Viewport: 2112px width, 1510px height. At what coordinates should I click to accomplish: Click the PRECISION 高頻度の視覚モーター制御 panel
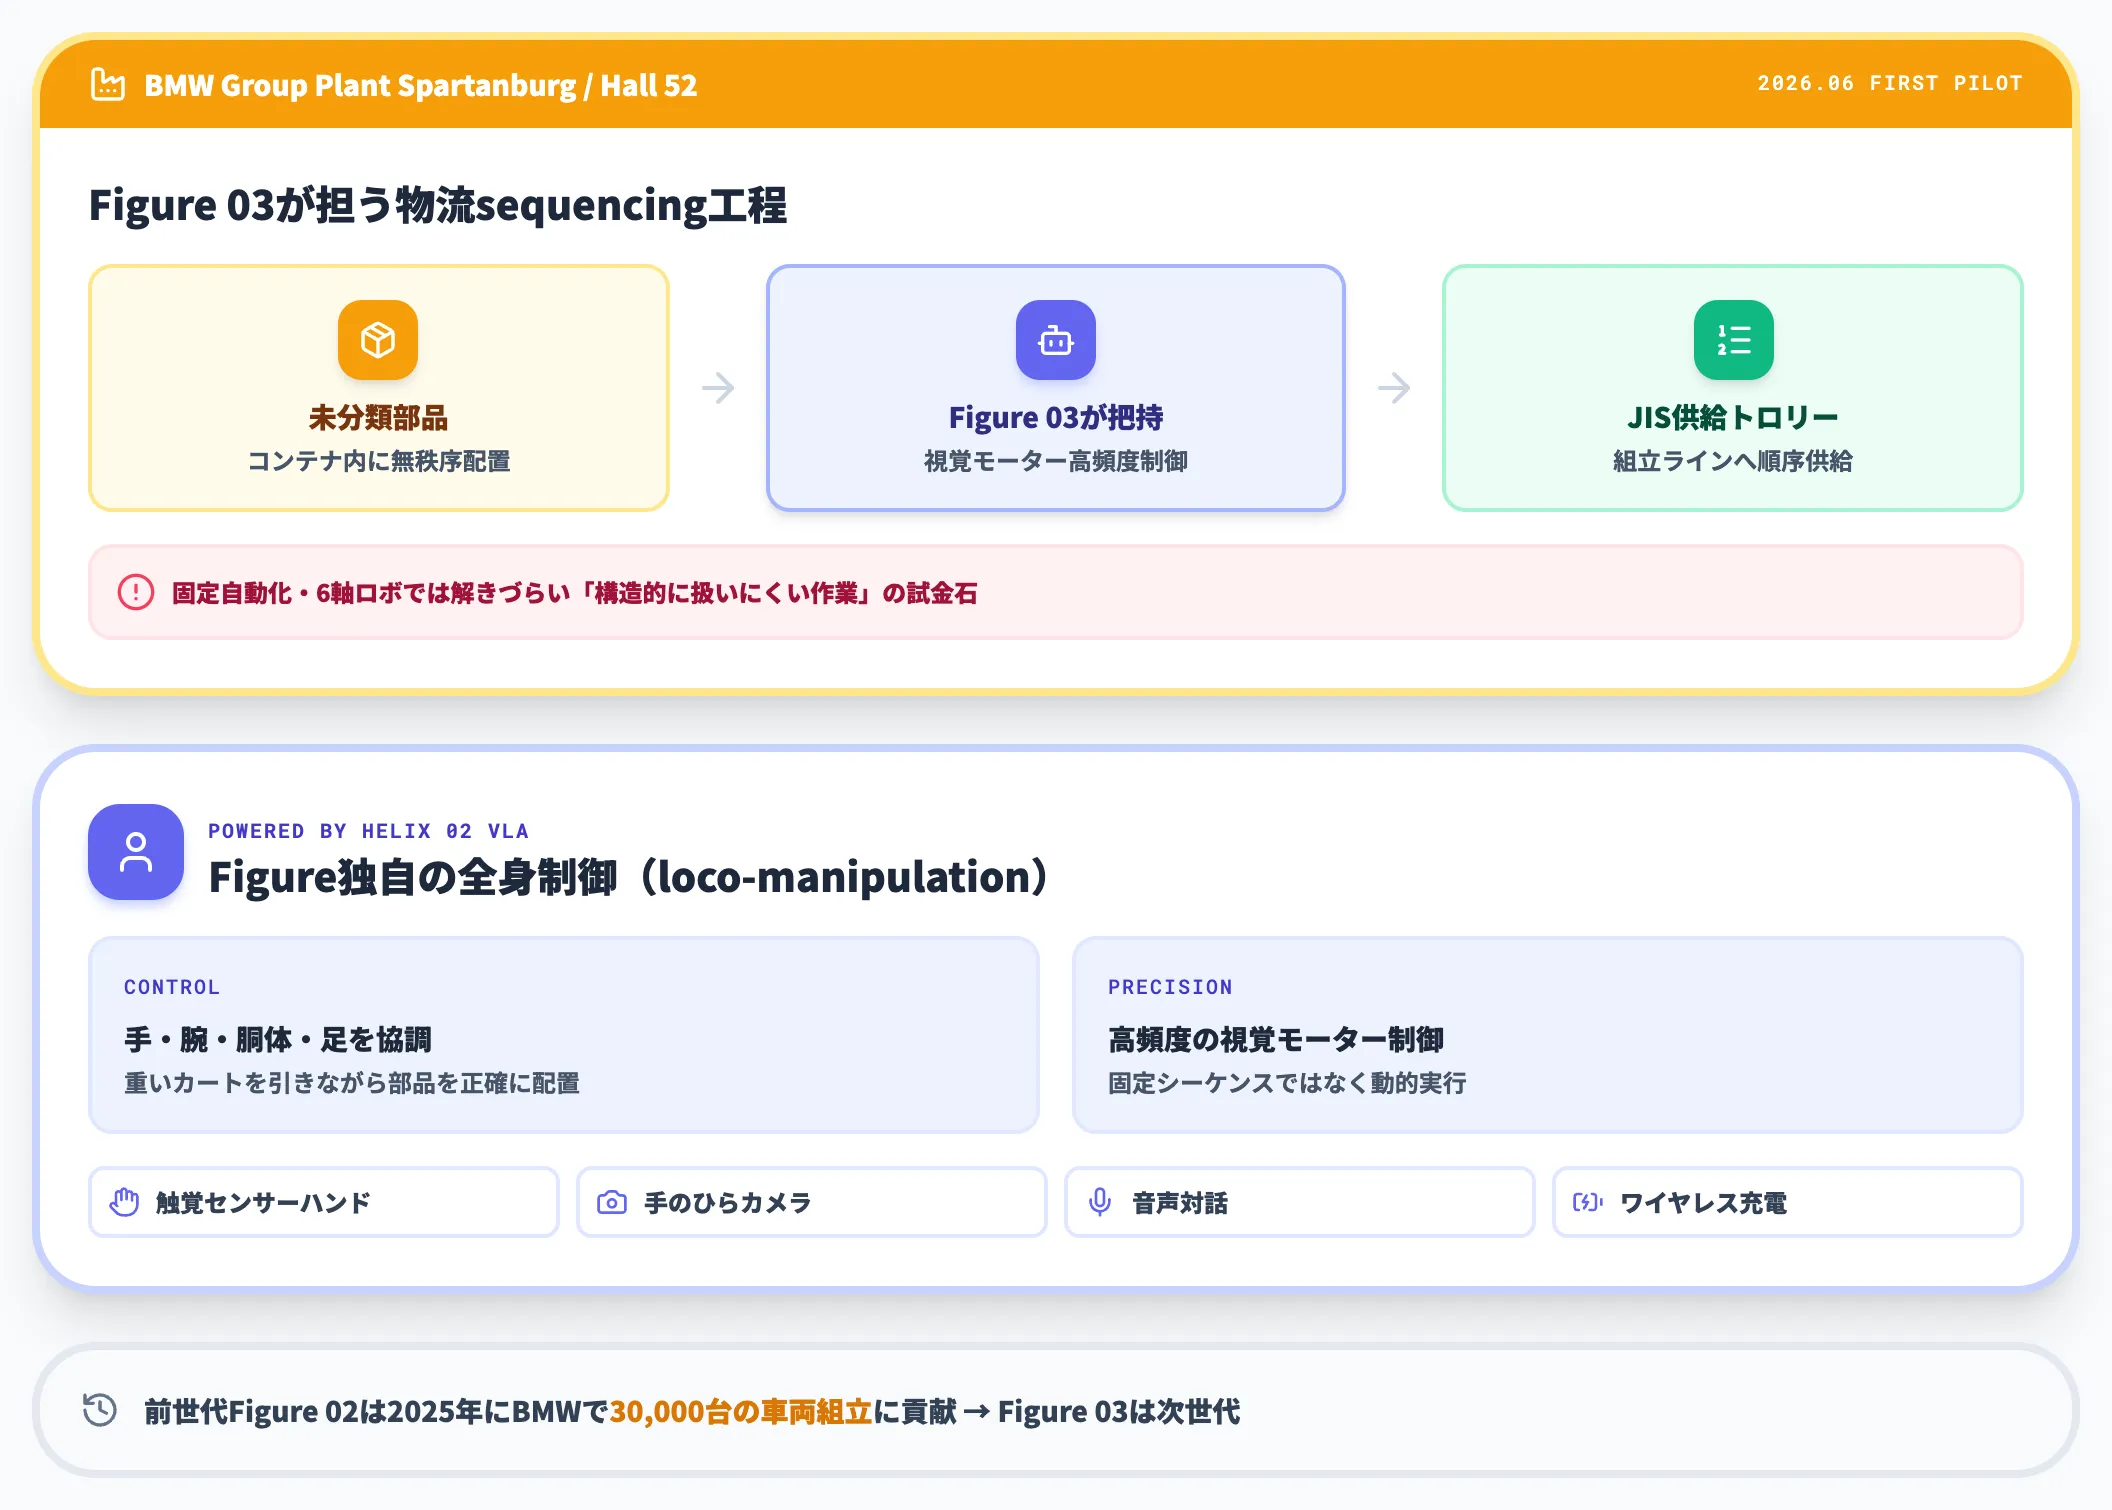coord(1548,1035)
